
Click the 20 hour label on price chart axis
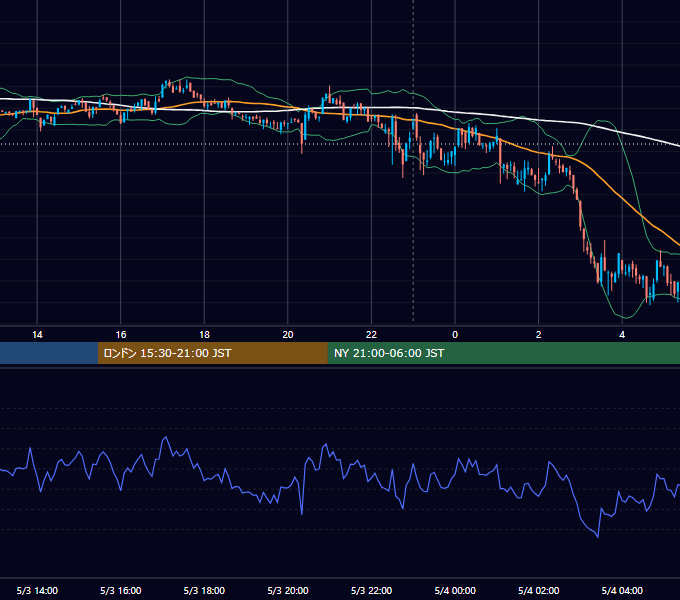[288, 335]
